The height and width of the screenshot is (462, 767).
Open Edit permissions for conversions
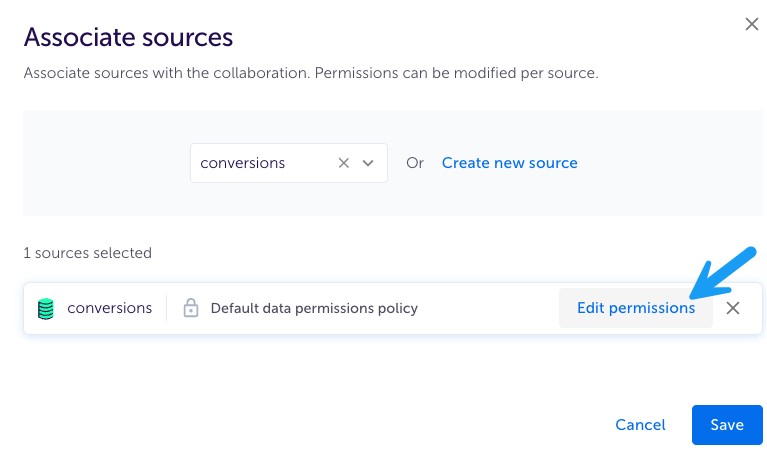[635, 308]
